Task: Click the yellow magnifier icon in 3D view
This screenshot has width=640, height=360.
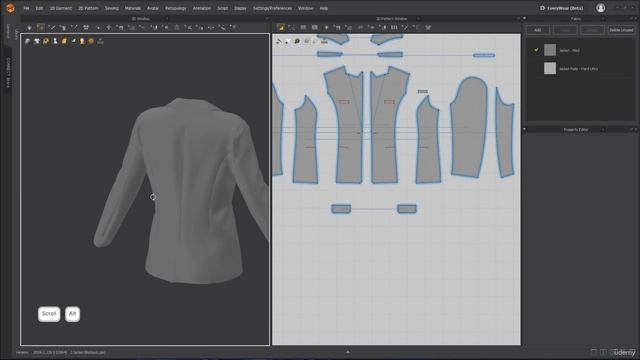Action: [x=46, y=41]
